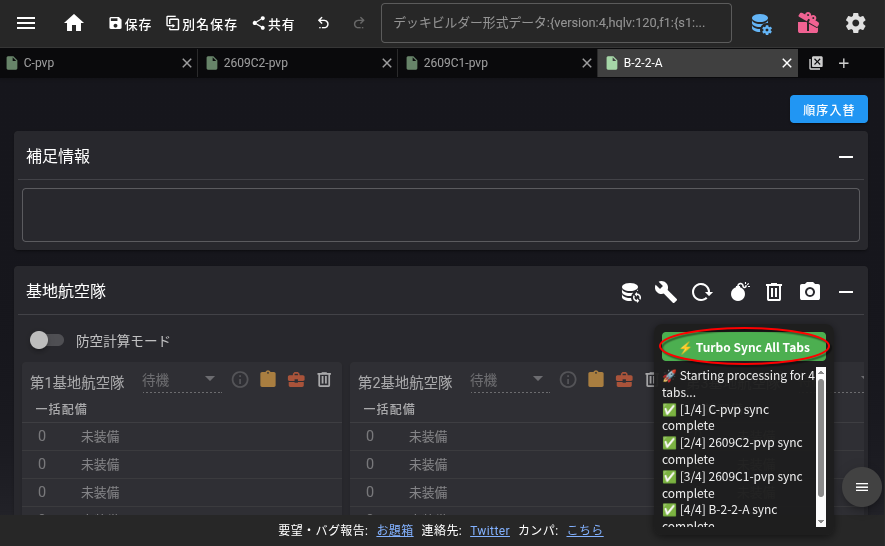Collapse the 補足情報 section
The height and width of the screenshot is (546, 885).
pyautogui.click(x=845, y=157)
